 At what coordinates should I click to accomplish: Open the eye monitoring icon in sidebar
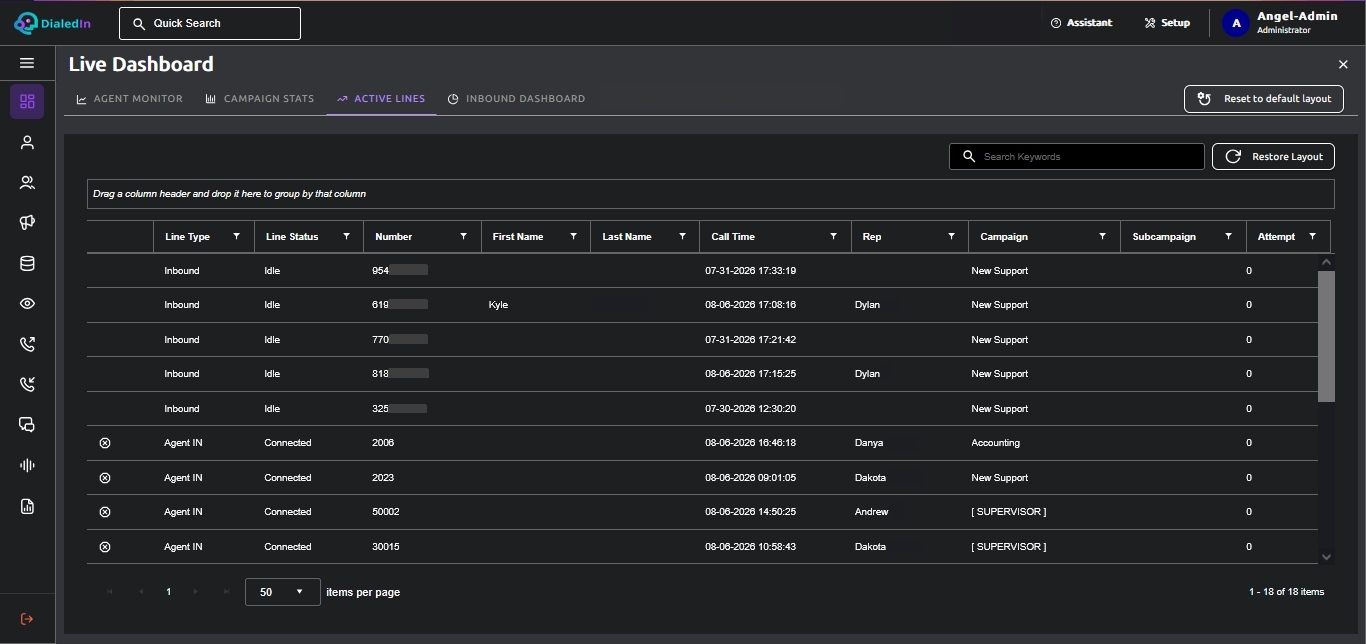27,304
